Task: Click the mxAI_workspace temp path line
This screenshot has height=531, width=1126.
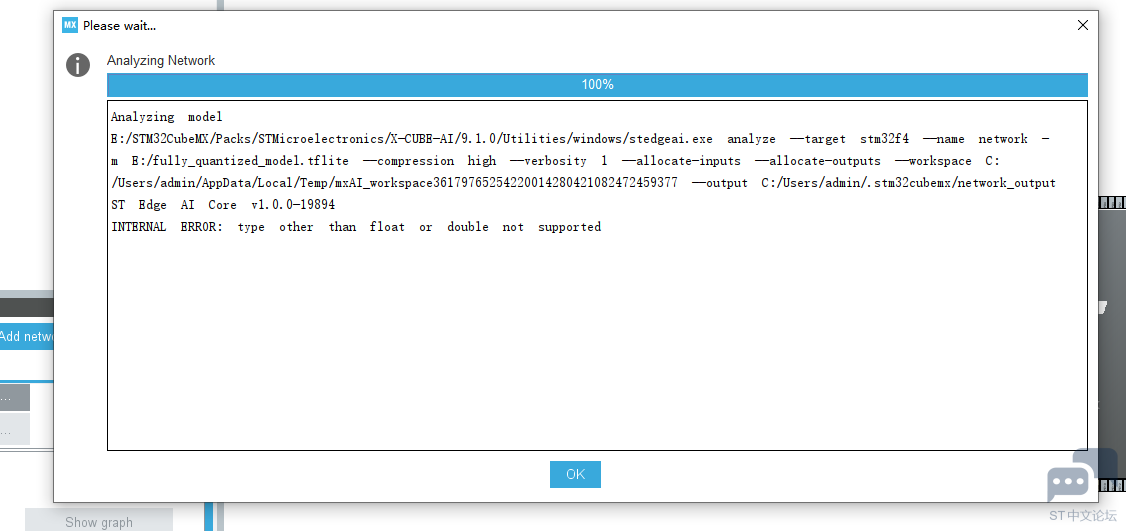Action: [x=583, y=183]
